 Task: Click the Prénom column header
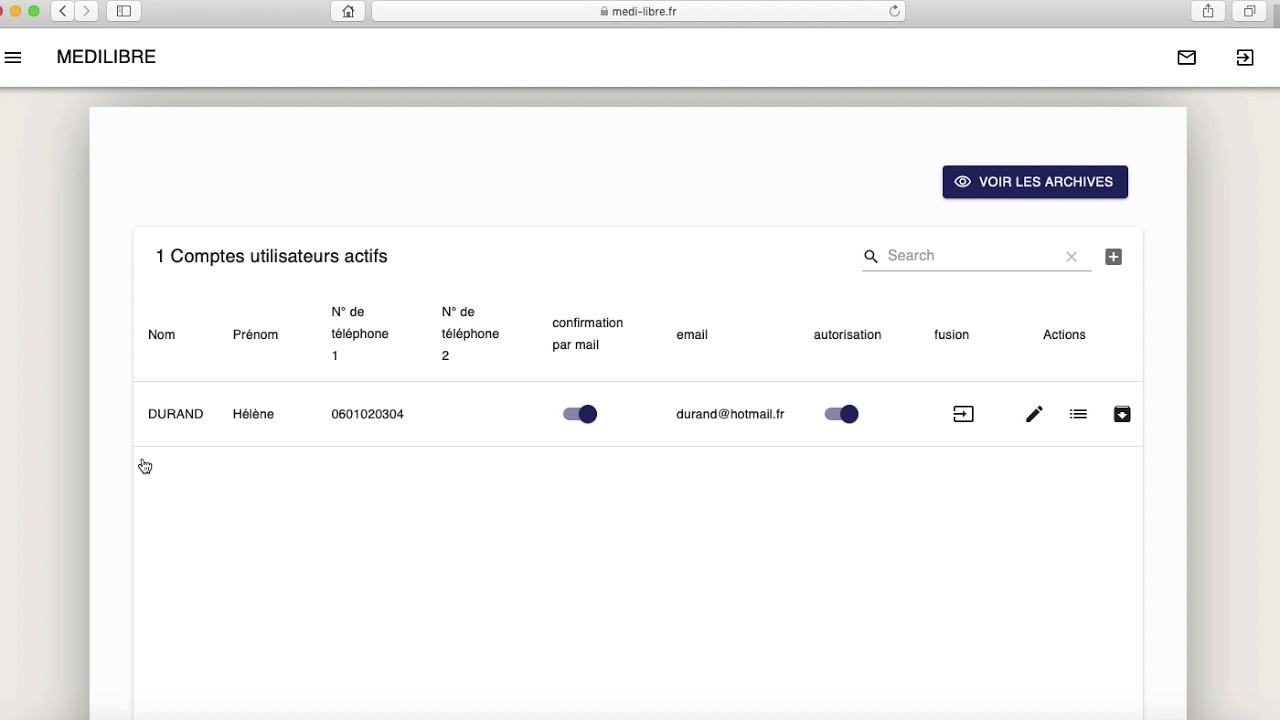pyautogui.click(x=255, y=335)
